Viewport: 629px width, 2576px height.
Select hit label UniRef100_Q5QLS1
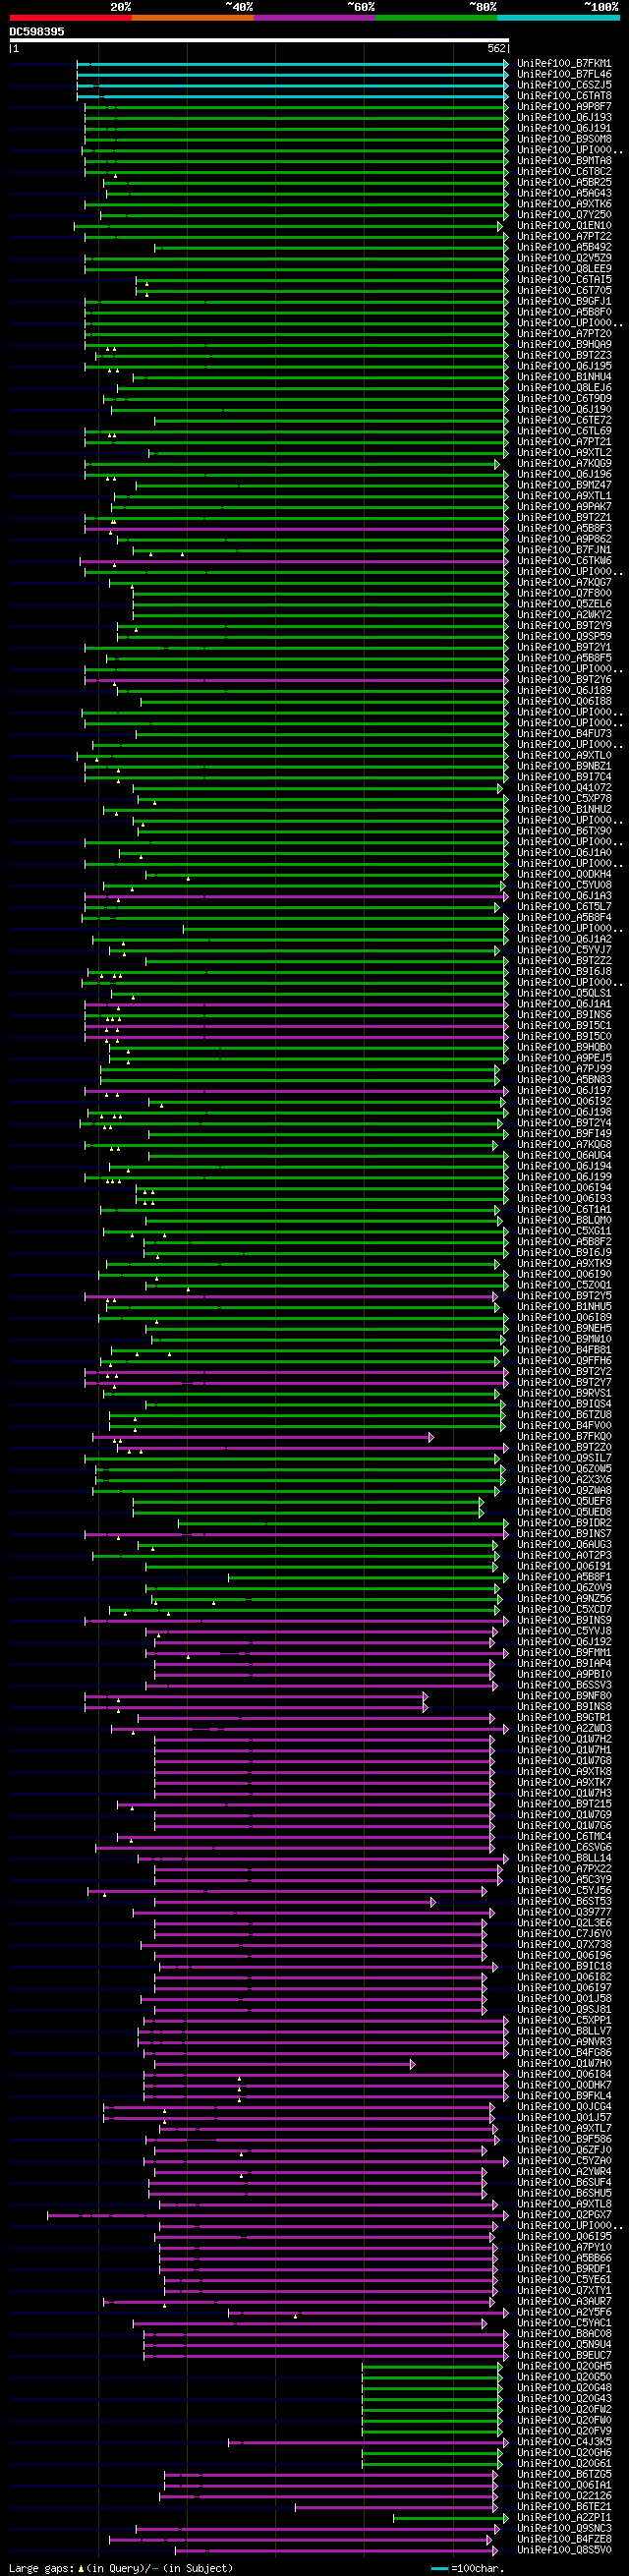[x=564, y=994]
